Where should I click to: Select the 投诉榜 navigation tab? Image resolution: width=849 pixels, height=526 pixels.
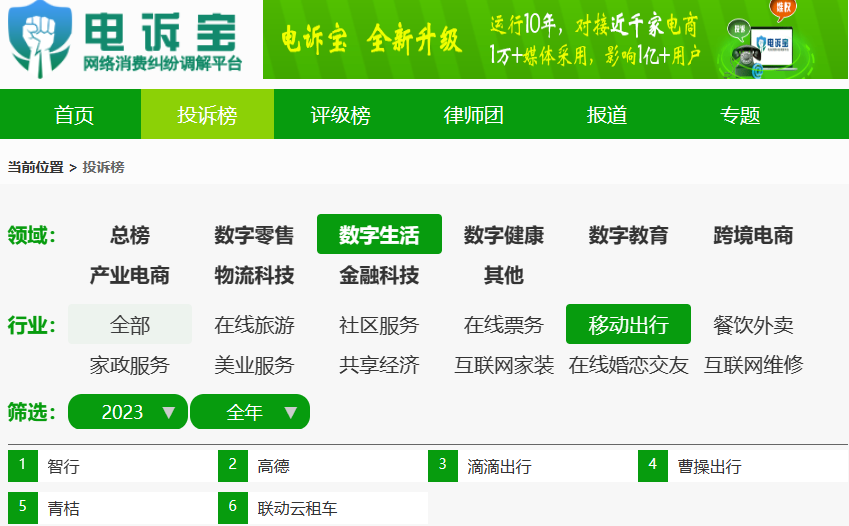coord(207,114)
